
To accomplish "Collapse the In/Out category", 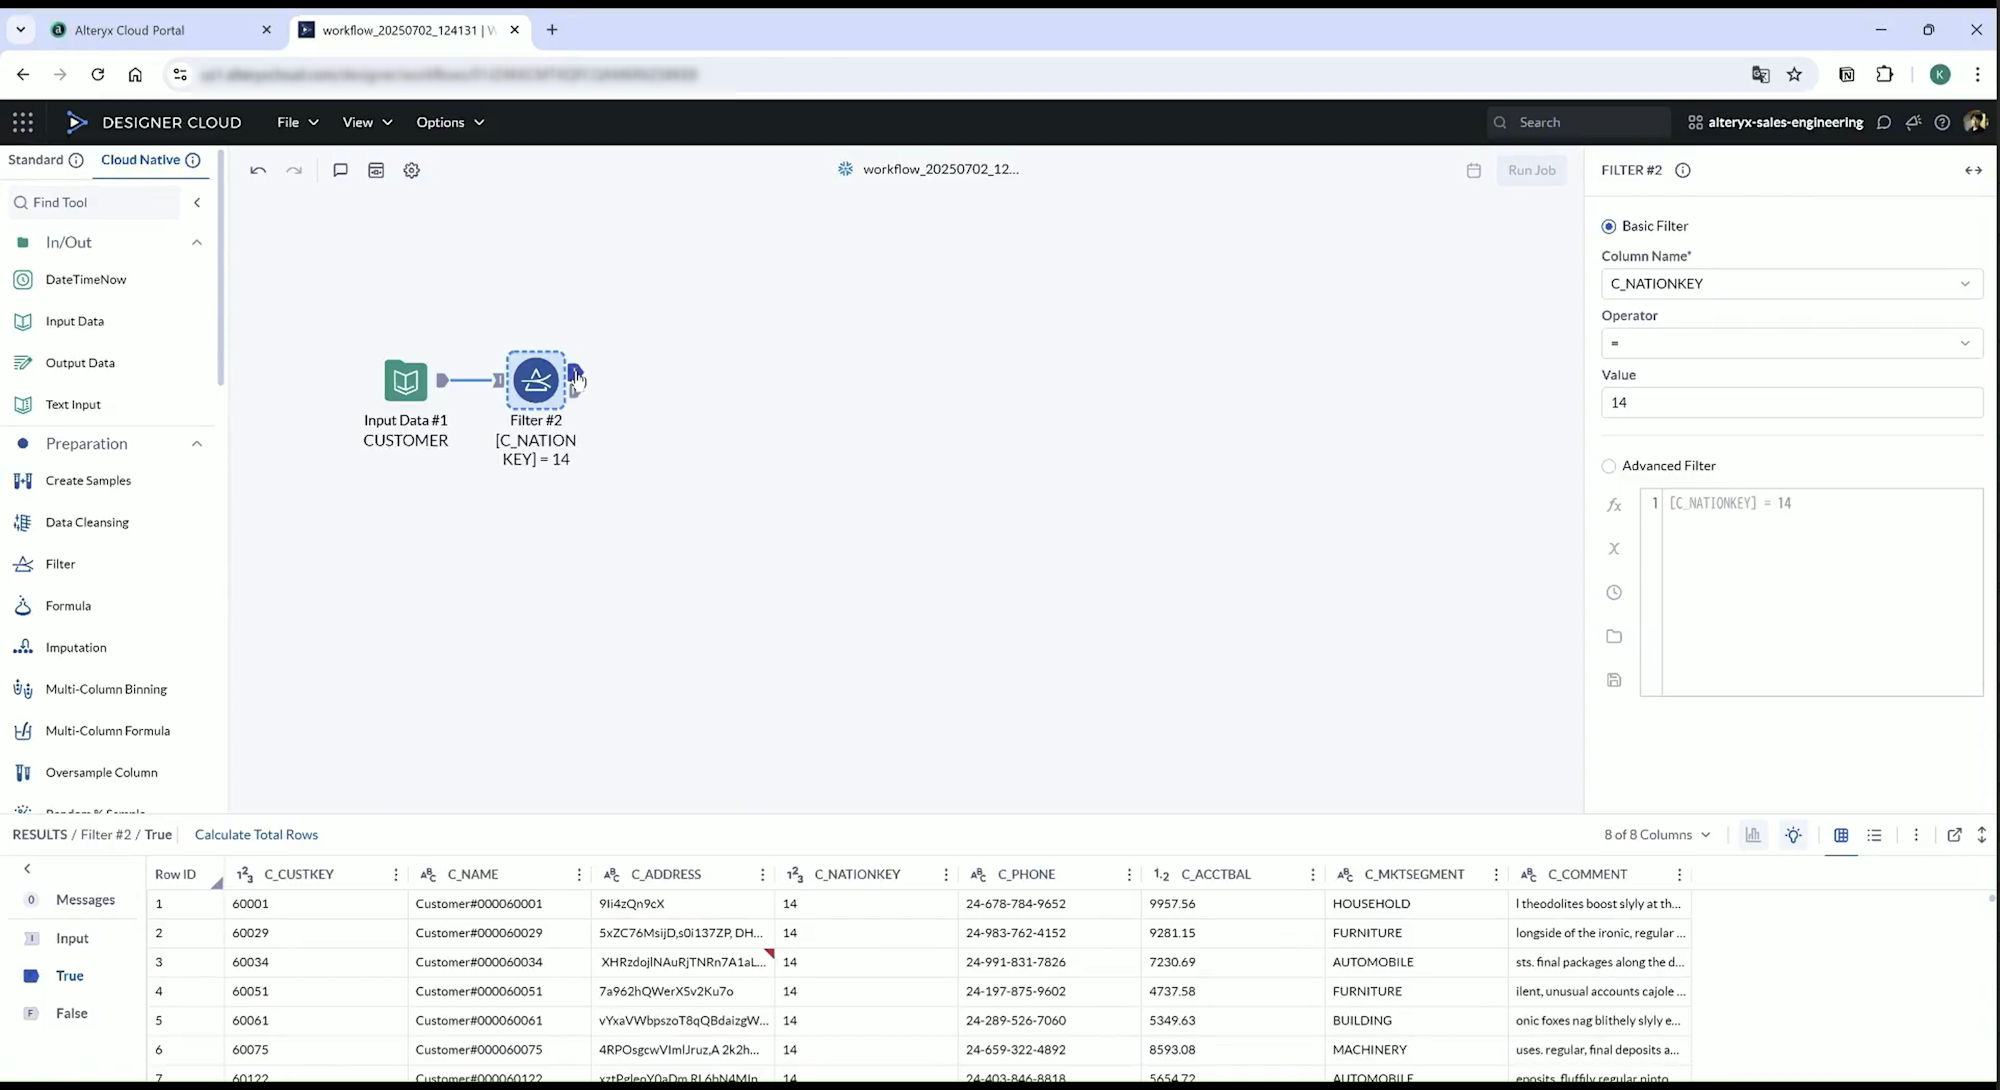I will point(197,242).
